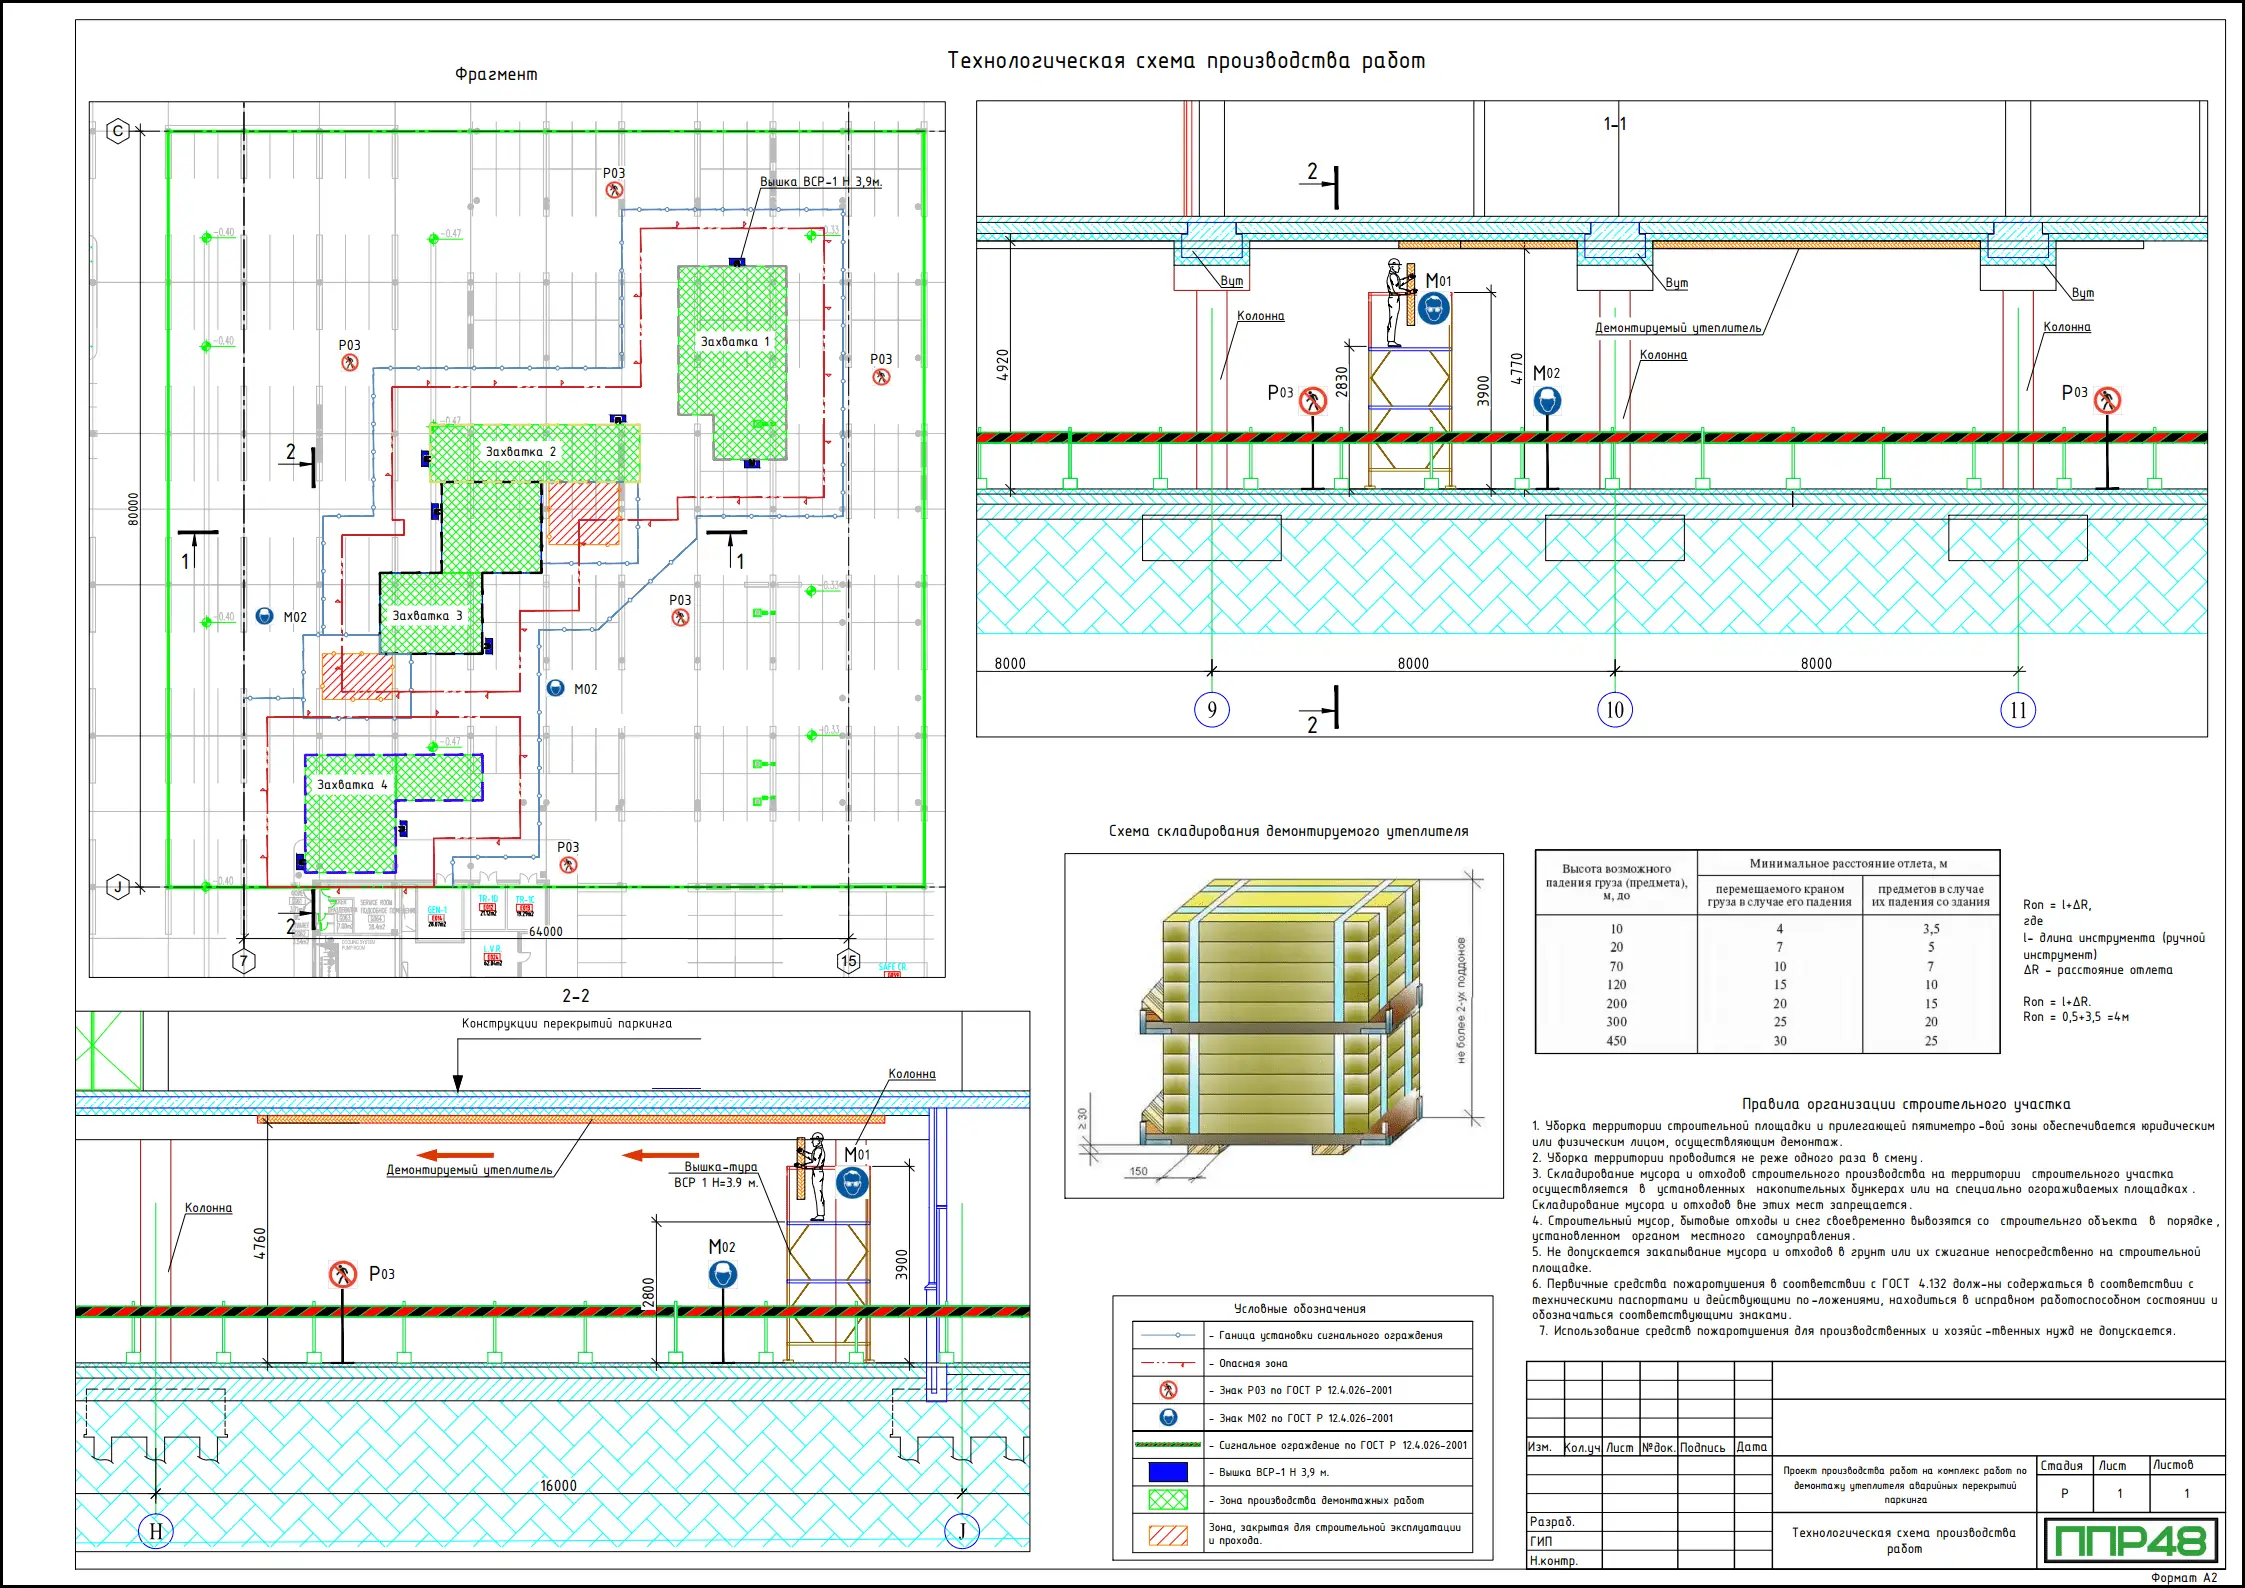The image size is (2245, 1588).
Task: Click the Условные обозначения legend heading
Action: click(1299, 1309)
